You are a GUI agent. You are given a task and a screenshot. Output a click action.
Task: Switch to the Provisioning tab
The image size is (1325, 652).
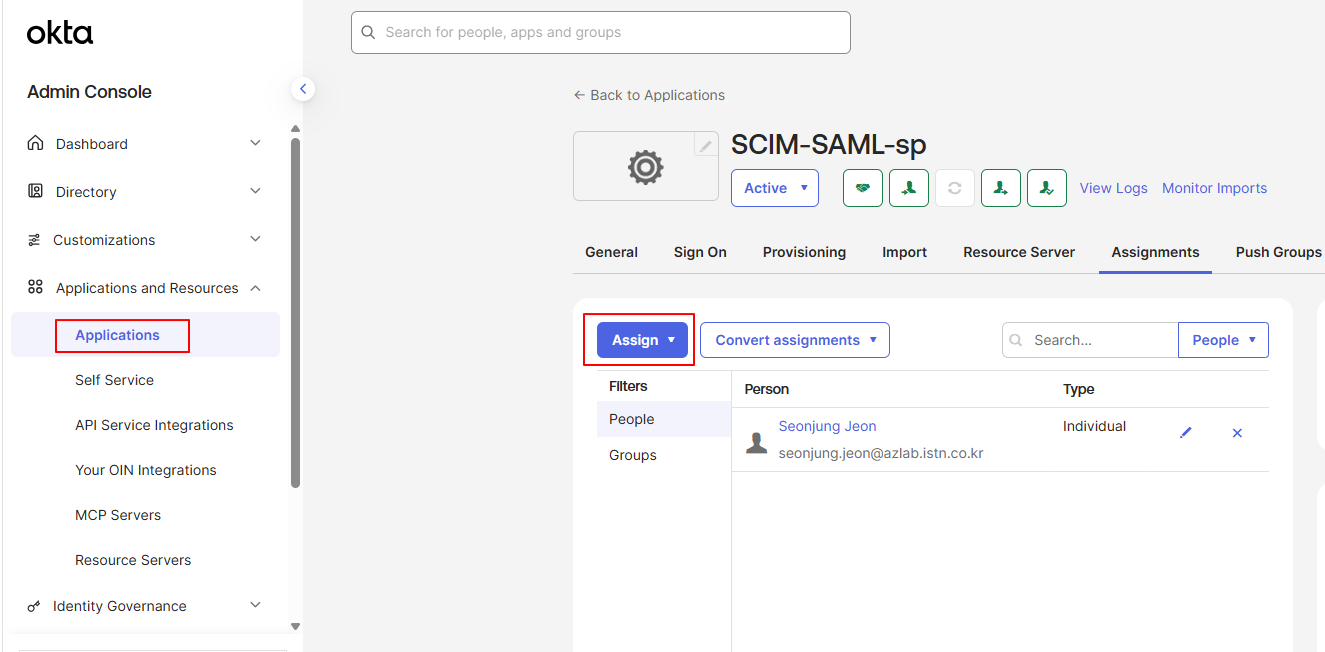point(804,252)
